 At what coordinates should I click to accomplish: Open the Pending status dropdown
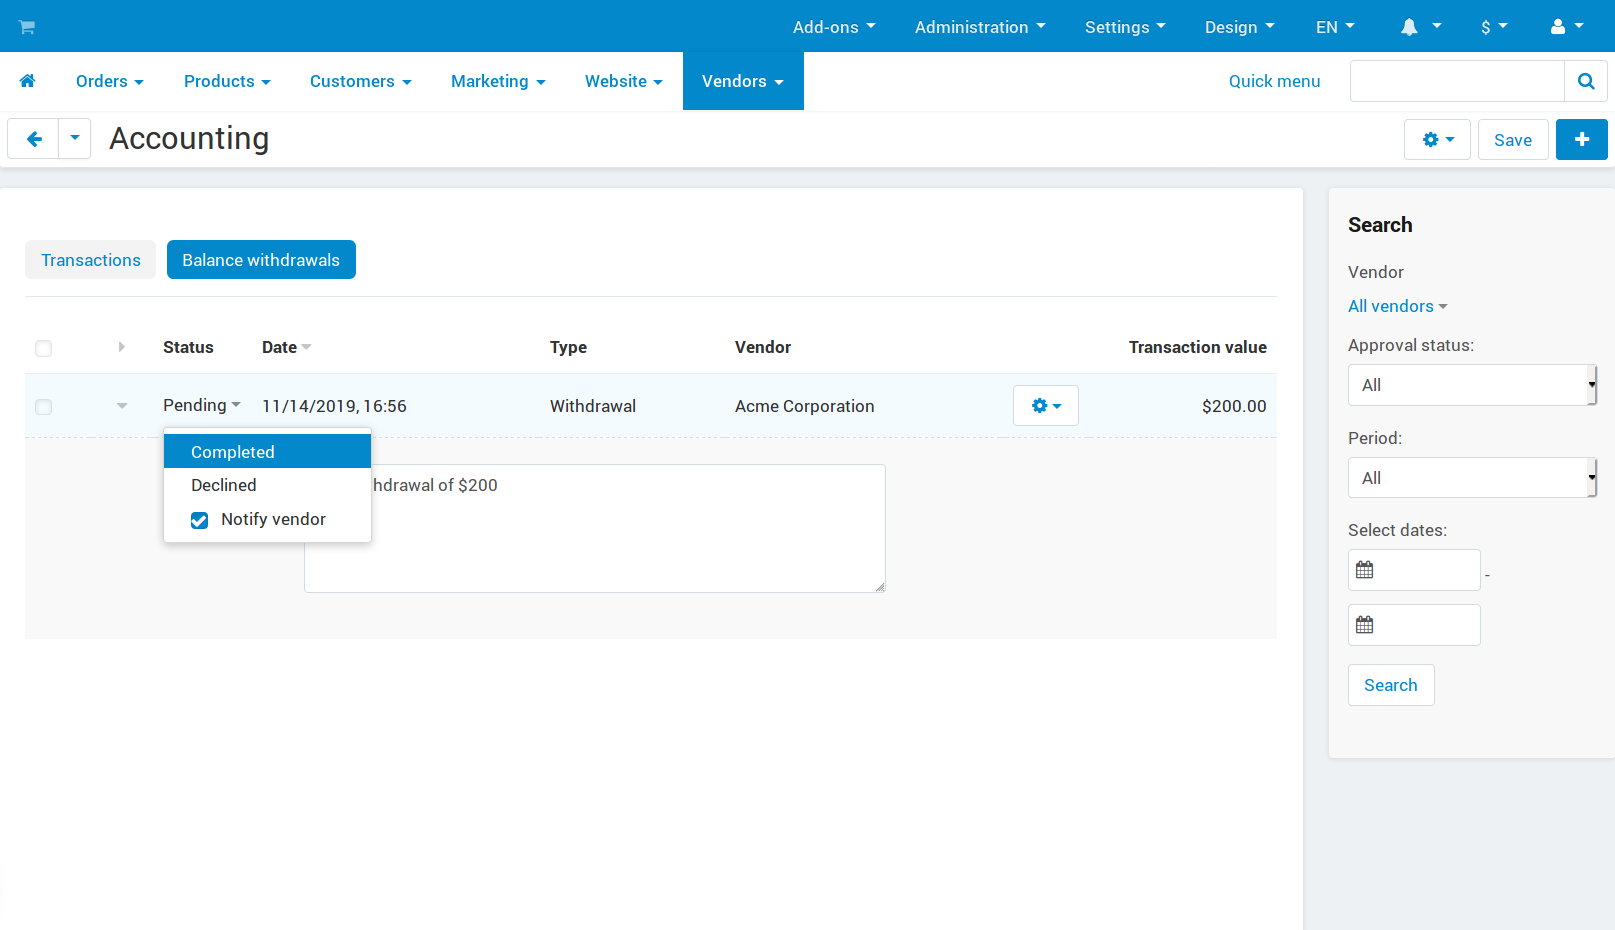[202, 405]
